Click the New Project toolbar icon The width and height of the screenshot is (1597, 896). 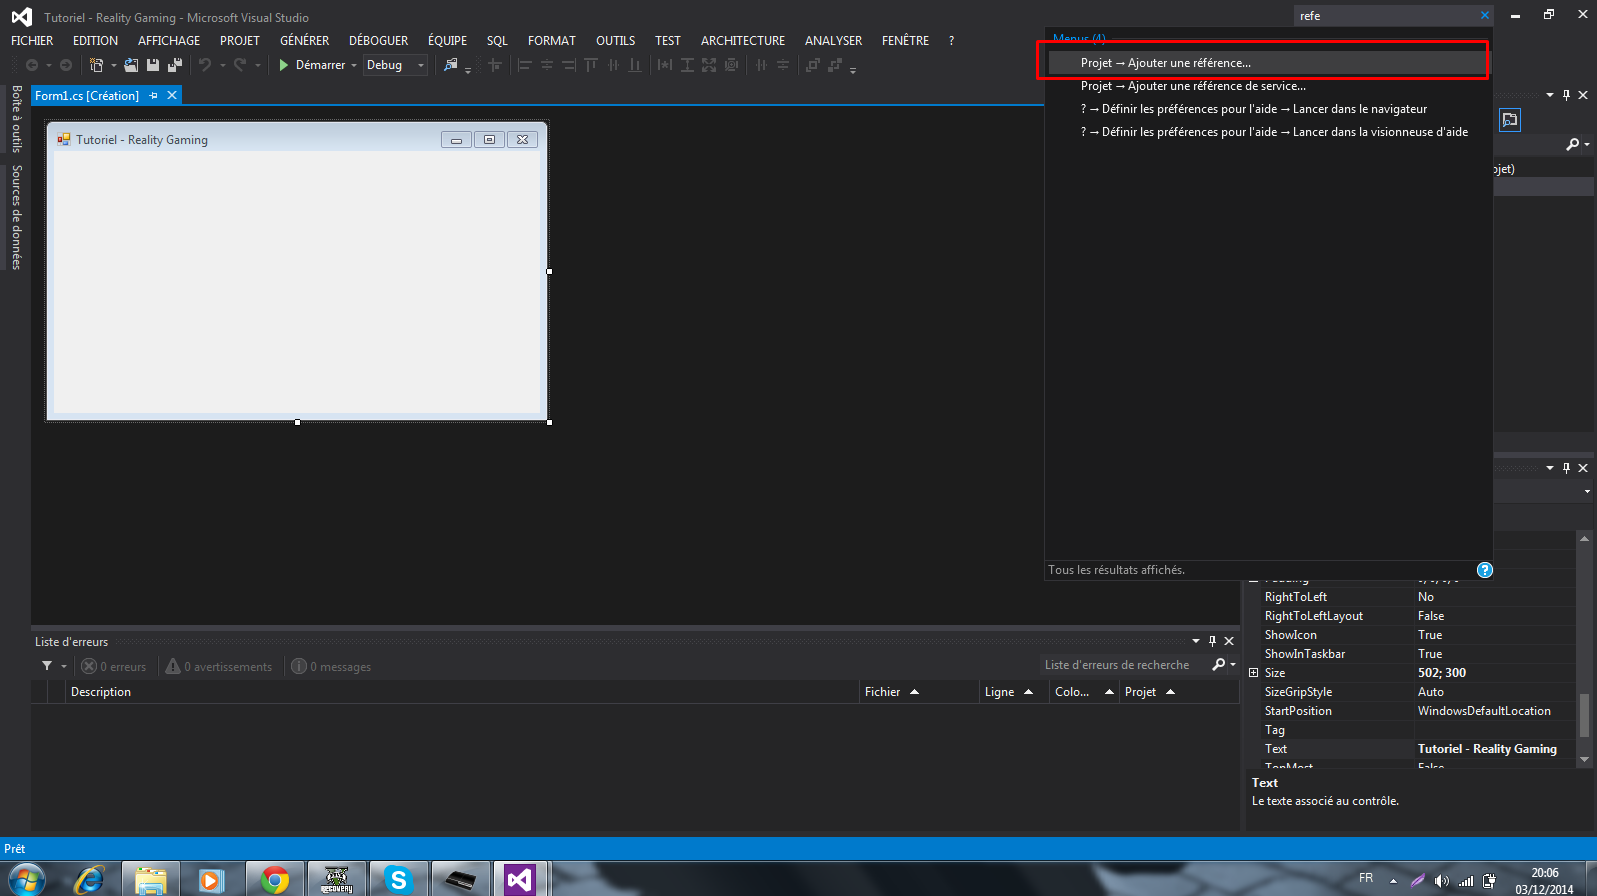(97, 65)
